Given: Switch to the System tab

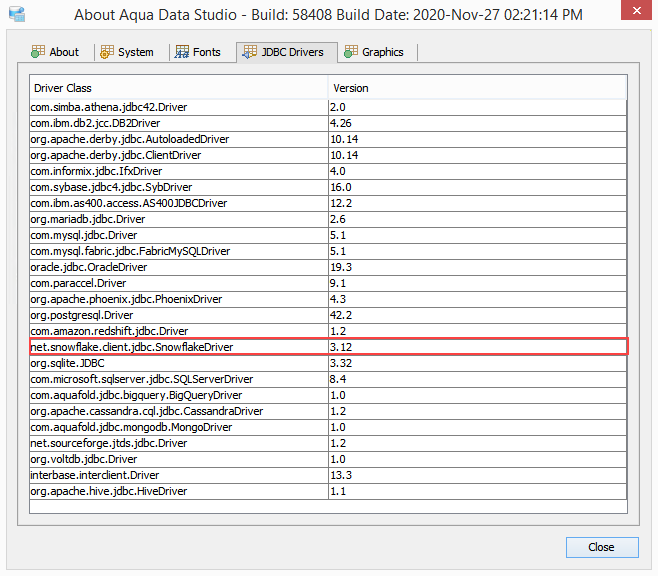Looking at the screenshot, I should tap(127, 52).
